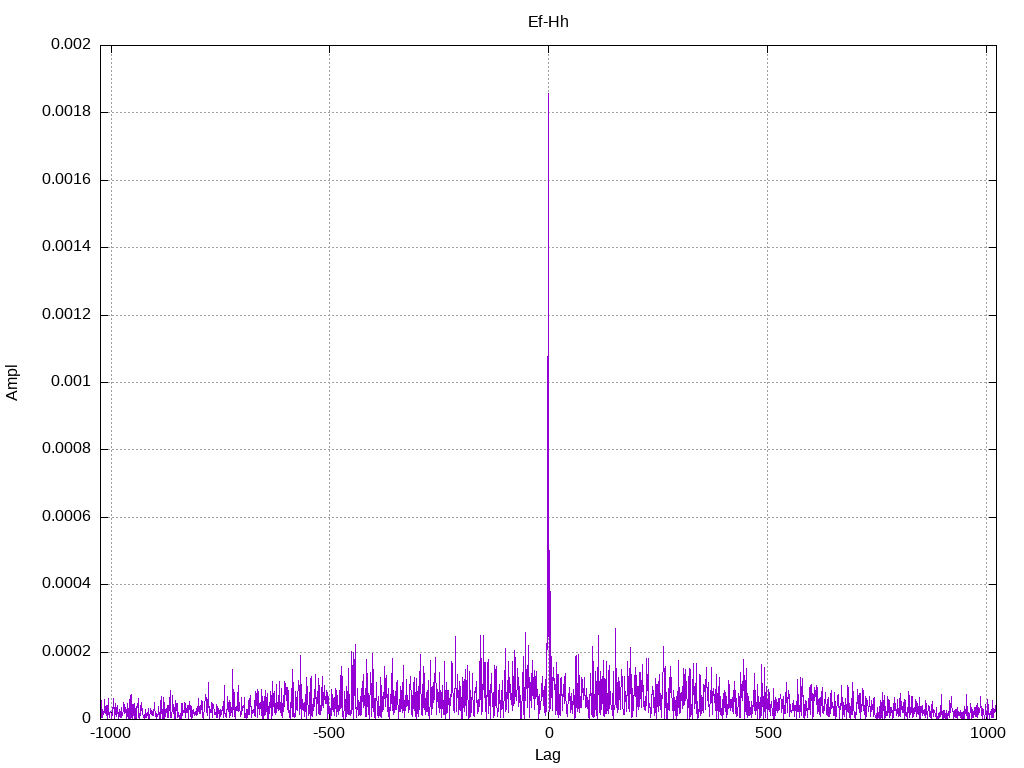Select the top of the central spike
The image size is (1024, 768).
[x=548, y=95]
